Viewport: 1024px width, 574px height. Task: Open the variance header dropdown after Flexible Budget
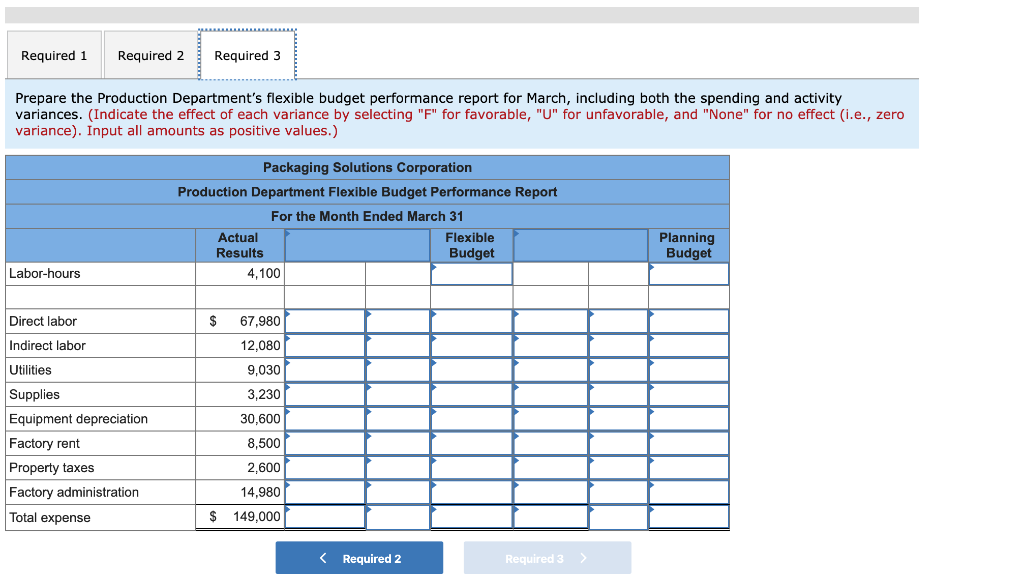click(581, 246)
